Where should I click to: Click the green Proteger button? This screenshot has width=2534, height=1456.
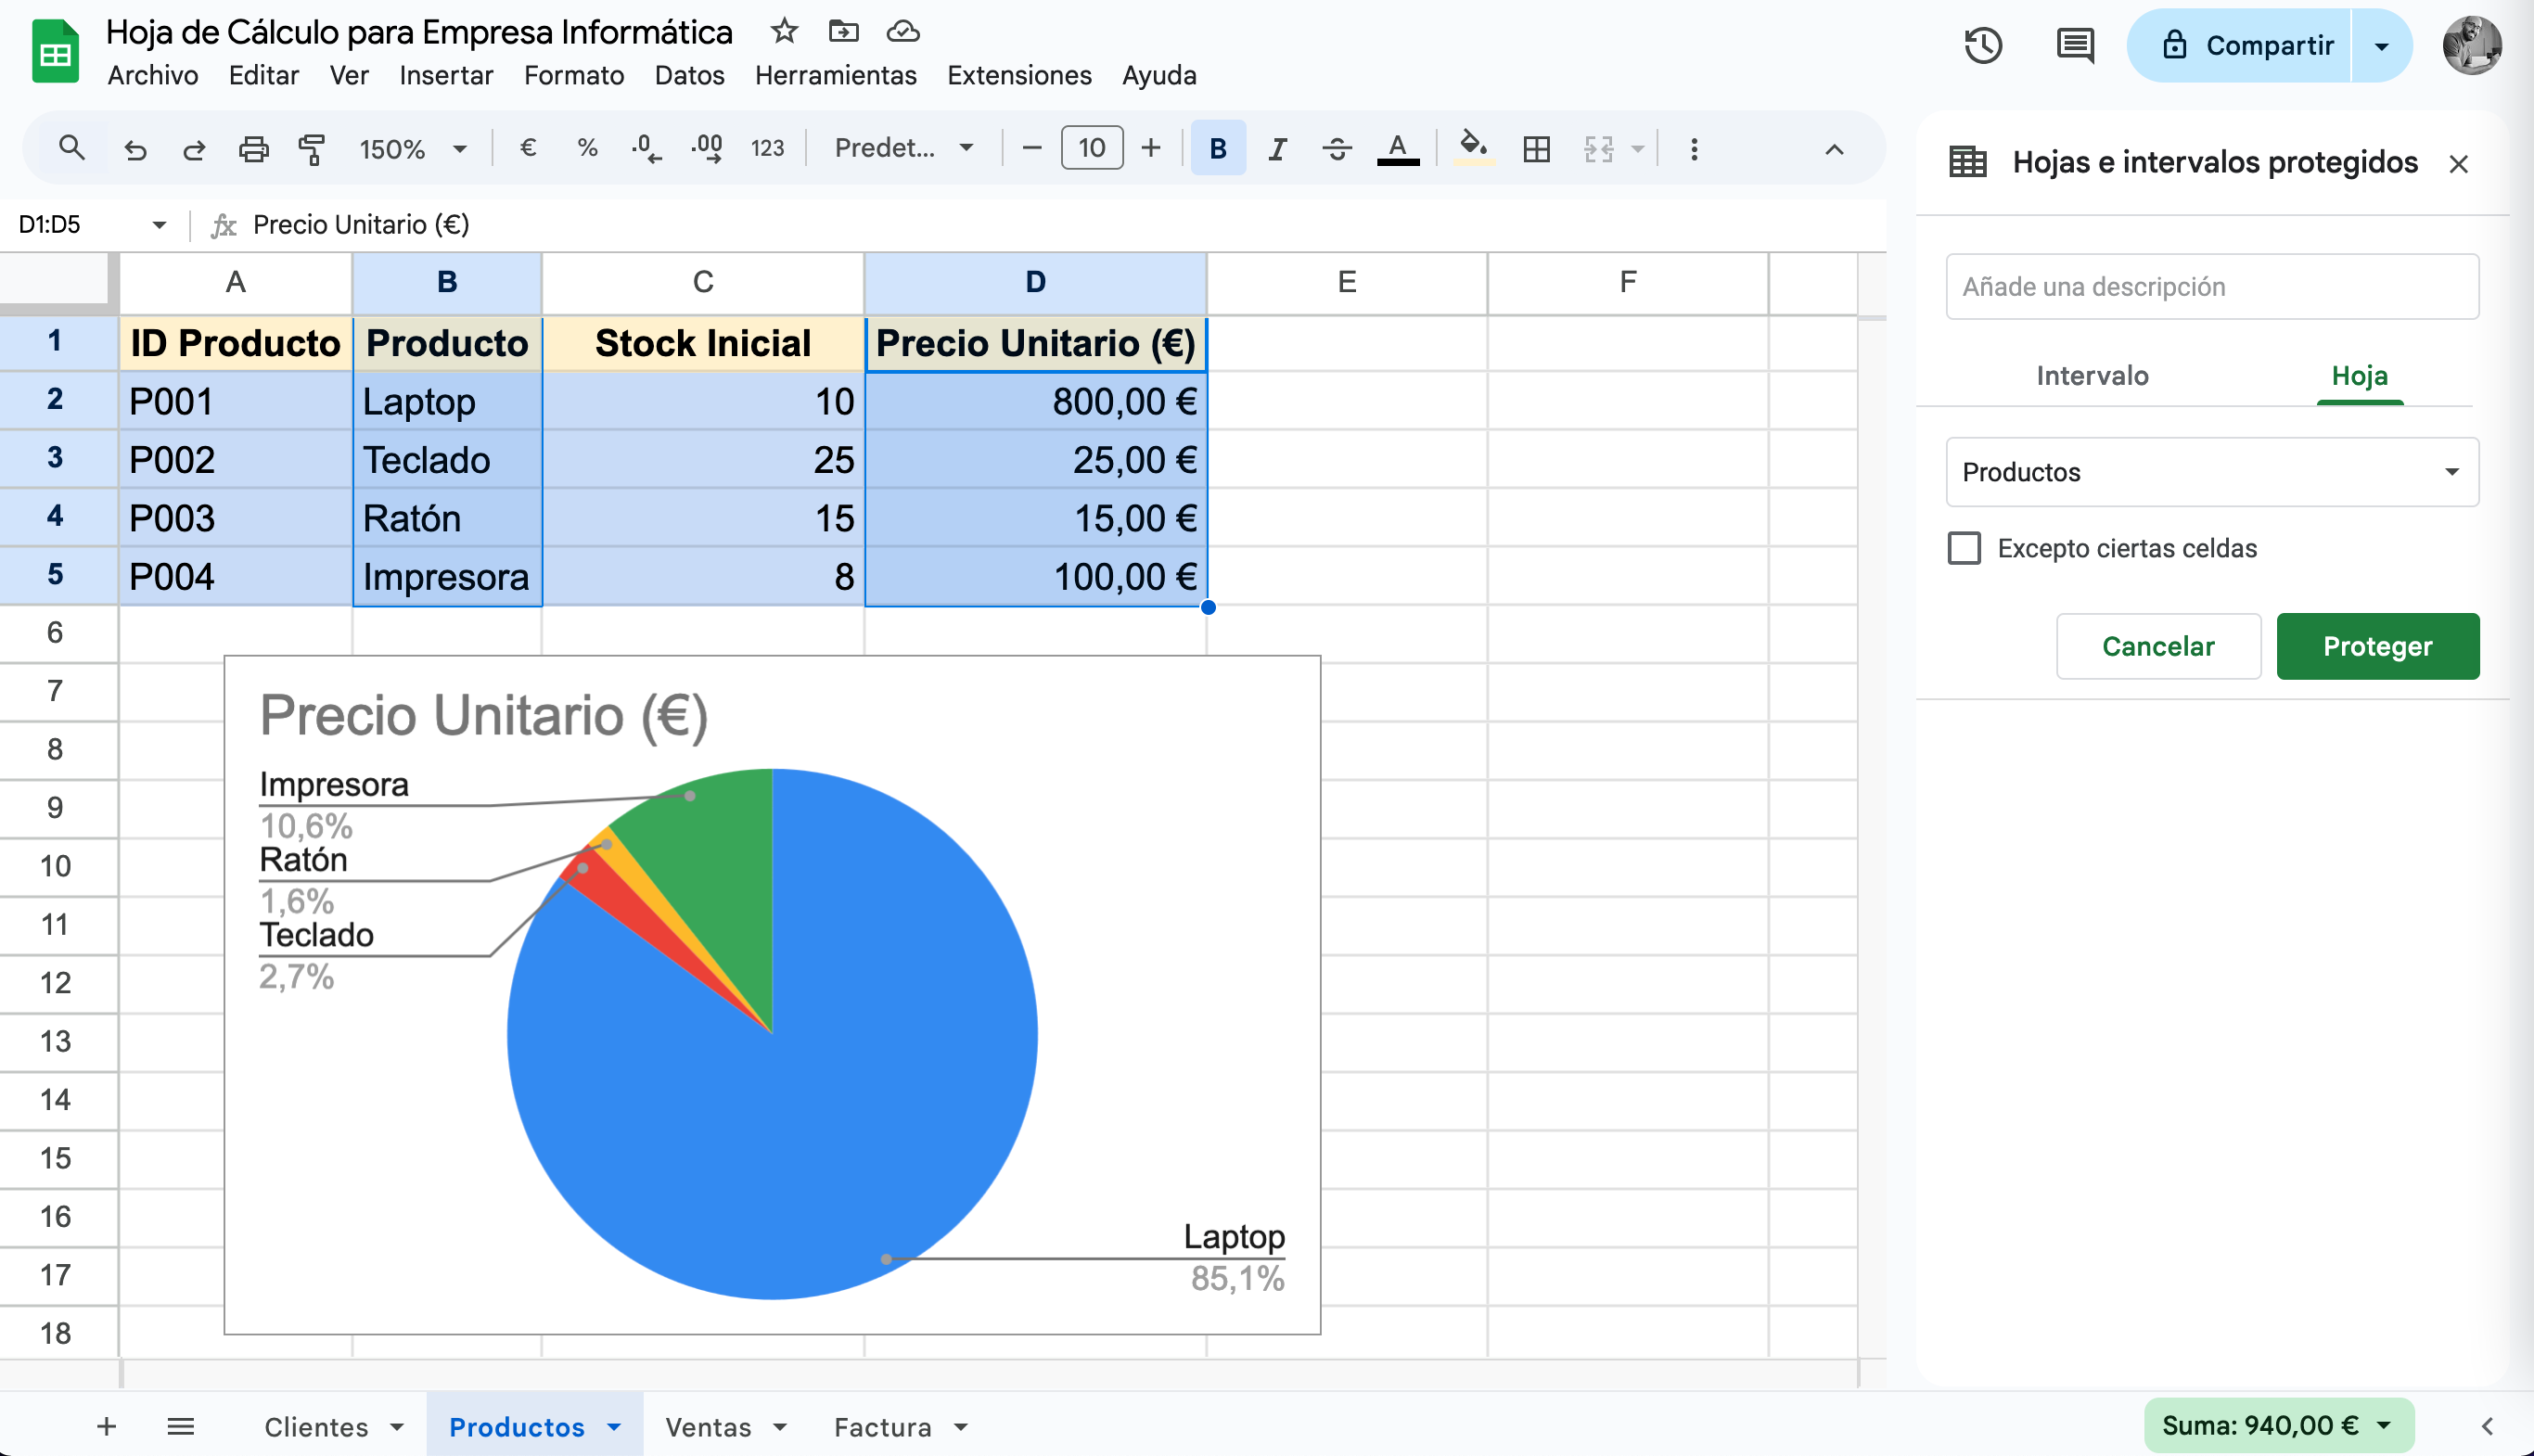click(2377, 646)
